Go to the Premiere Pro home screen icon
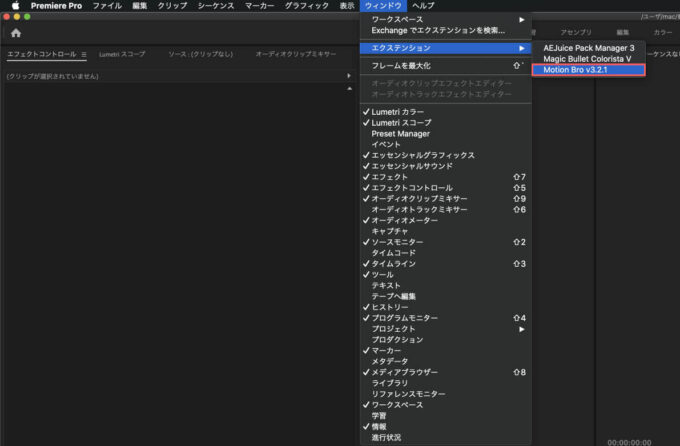 tap(16, 33)
